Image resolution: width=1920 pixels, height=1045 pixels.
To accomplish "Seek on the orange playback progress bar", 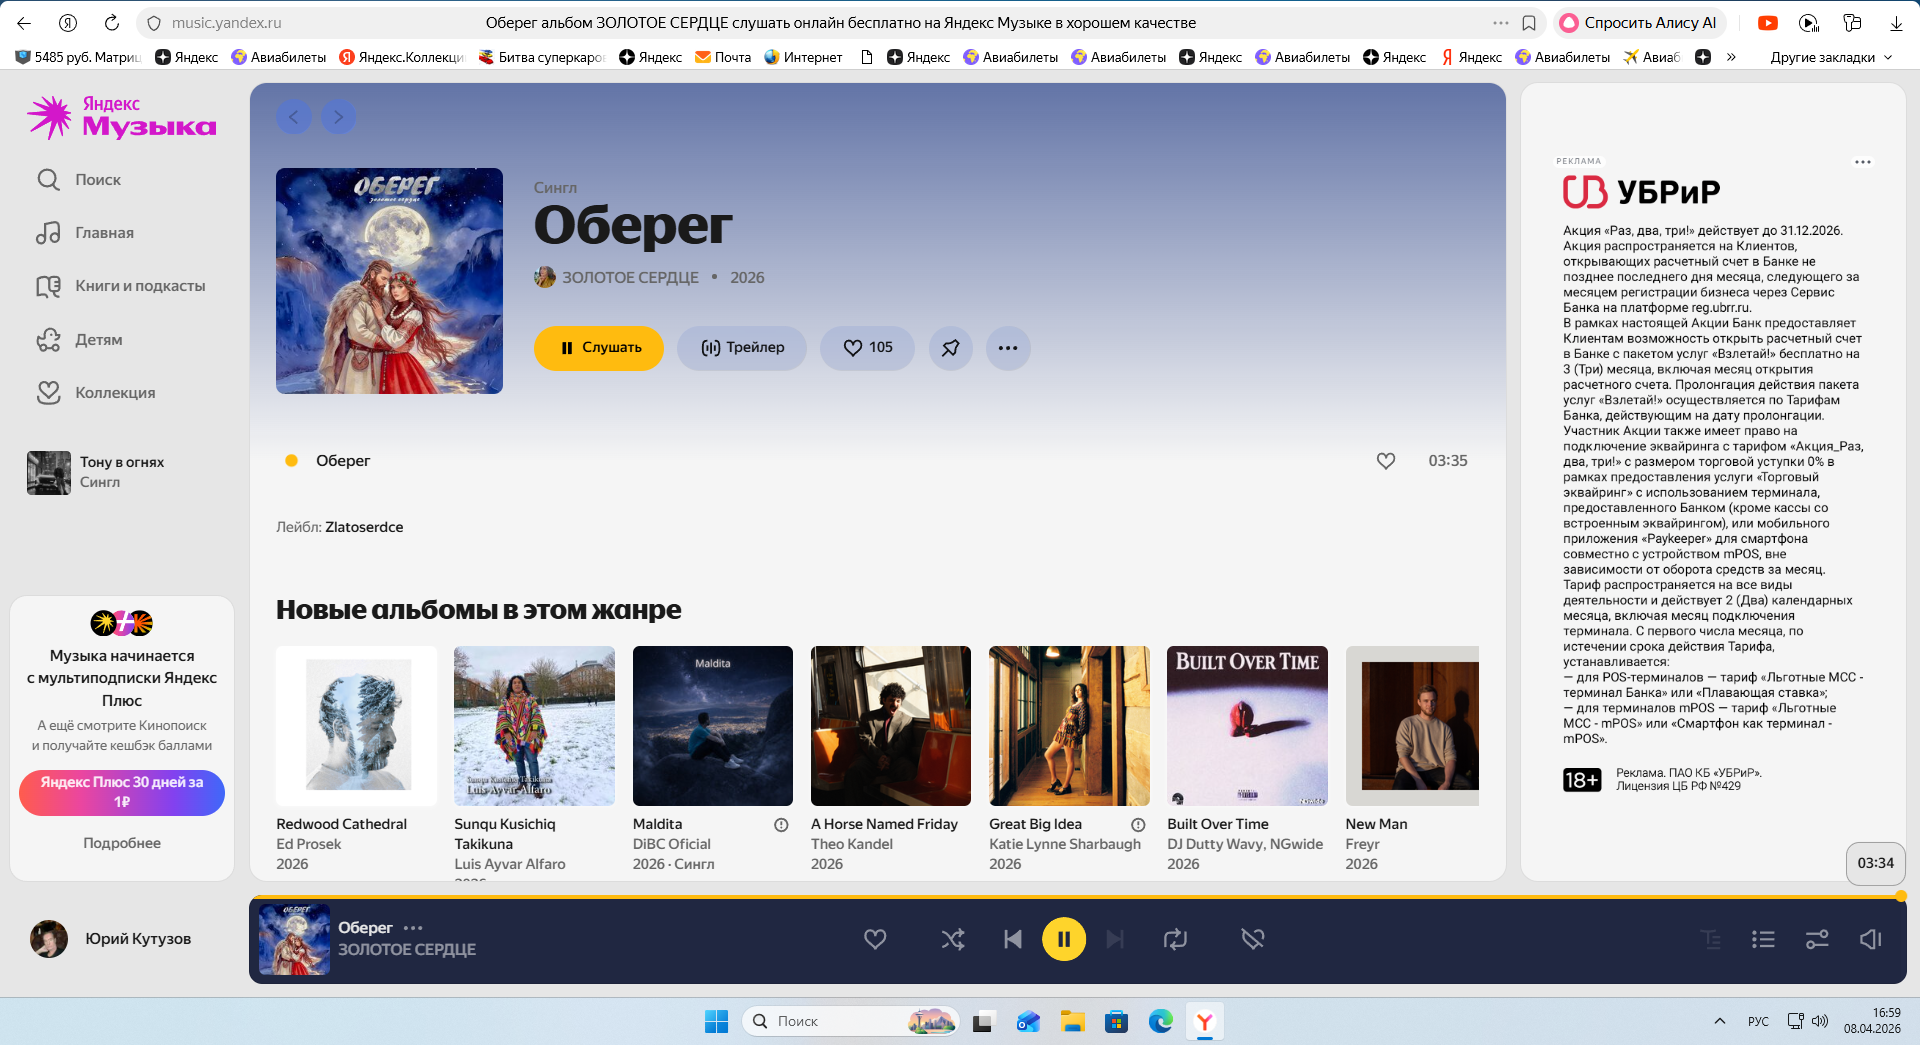I will click(x=1077, y=897).
